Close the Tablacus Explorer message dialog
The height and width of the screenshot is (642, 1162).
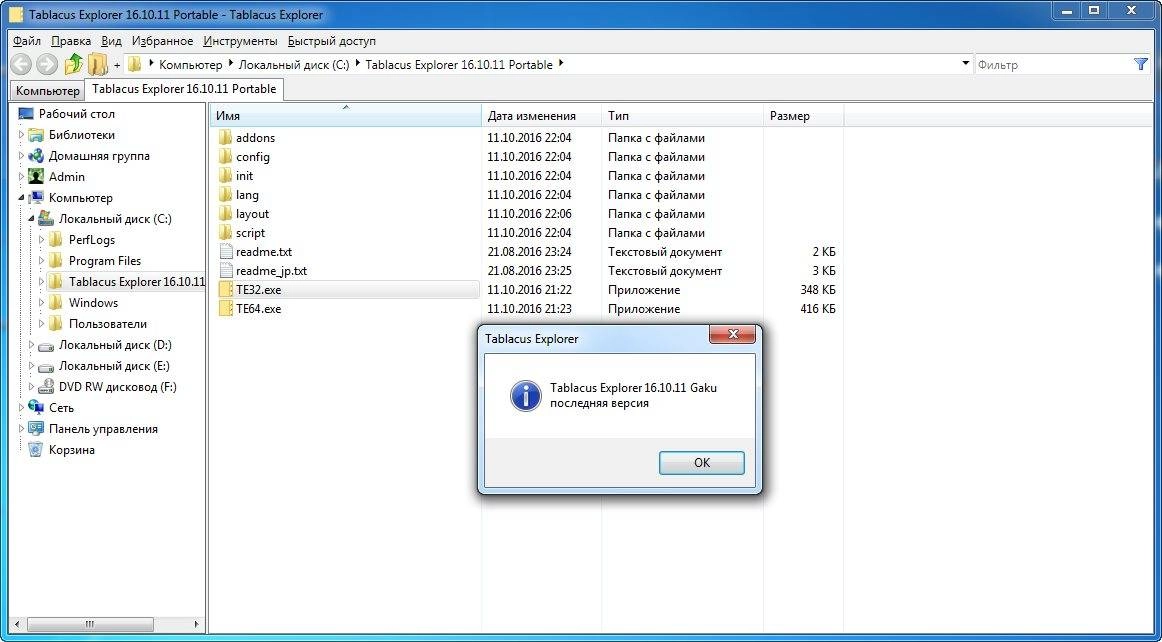point(732,335)
